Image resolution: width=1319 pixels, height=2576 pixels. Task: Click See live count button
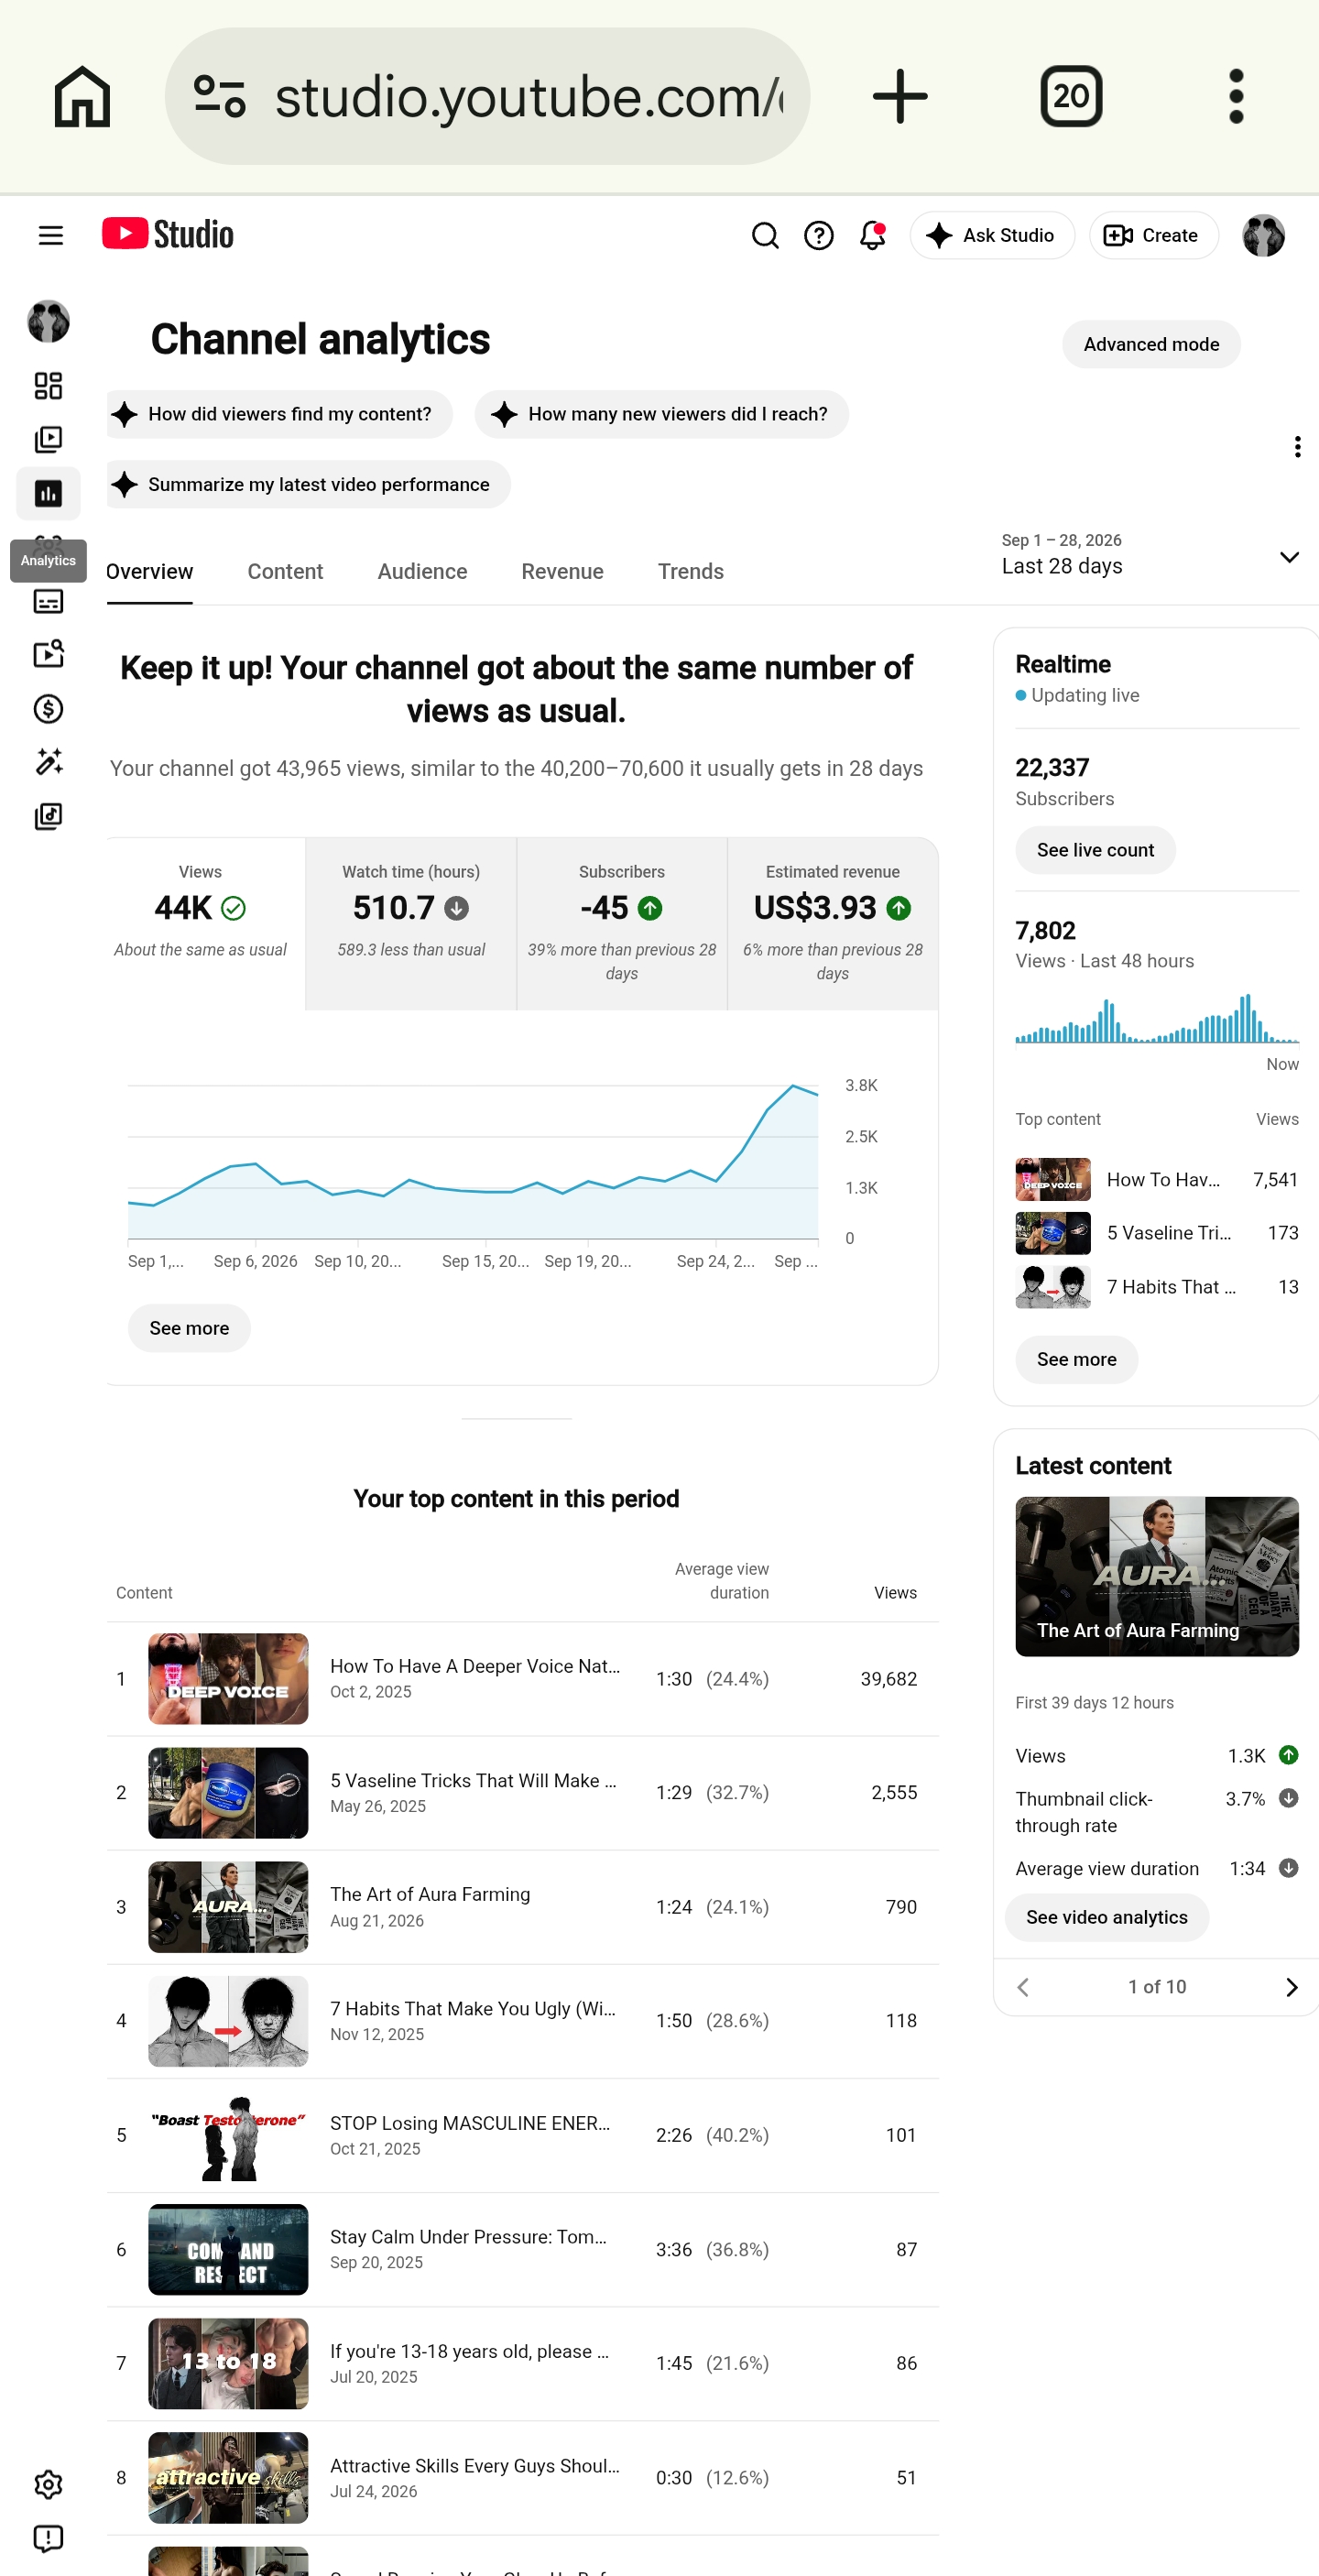tap(1095, 851)
